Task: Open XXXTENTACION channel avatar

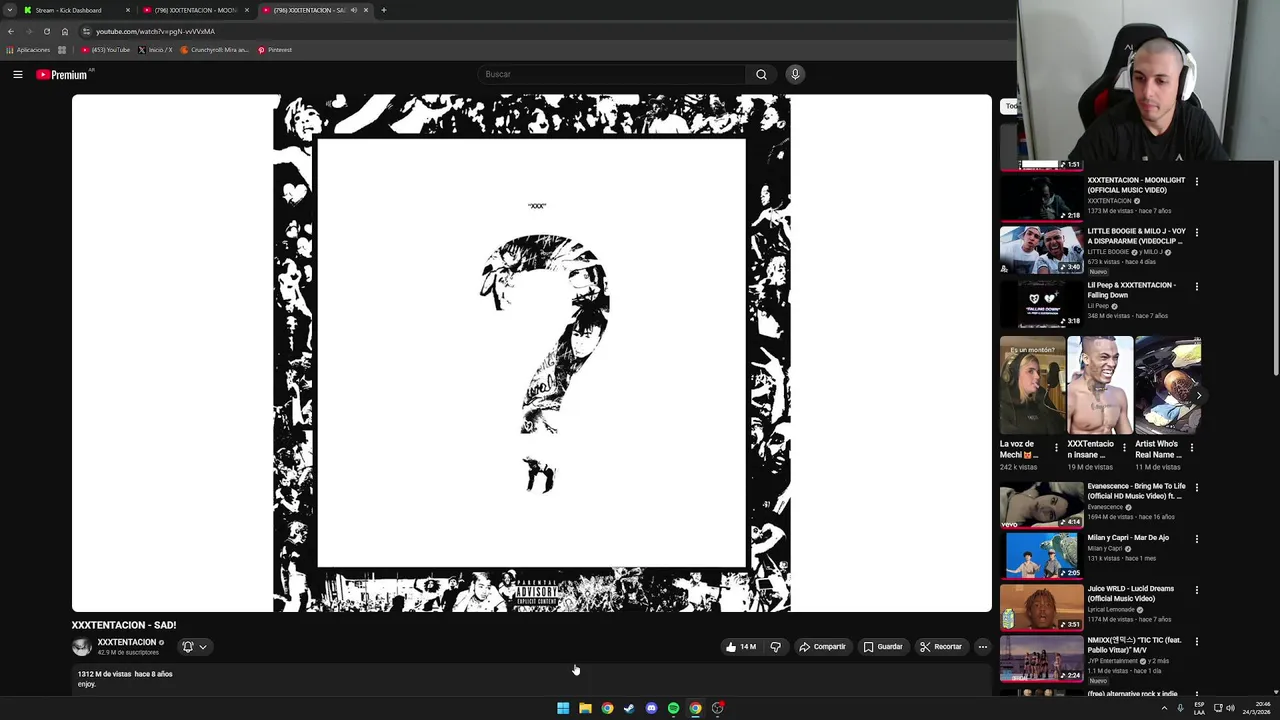Action: [x=81, y=647]
